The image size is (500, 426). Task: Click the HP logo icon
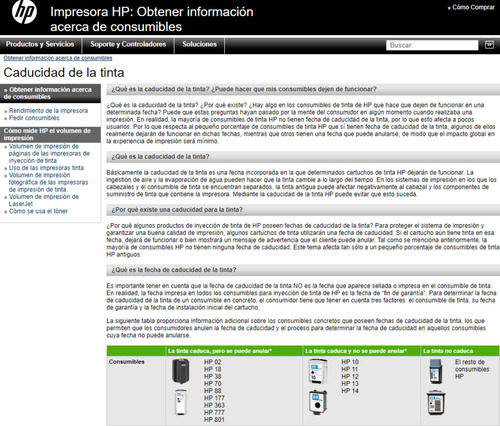point(24,12)
